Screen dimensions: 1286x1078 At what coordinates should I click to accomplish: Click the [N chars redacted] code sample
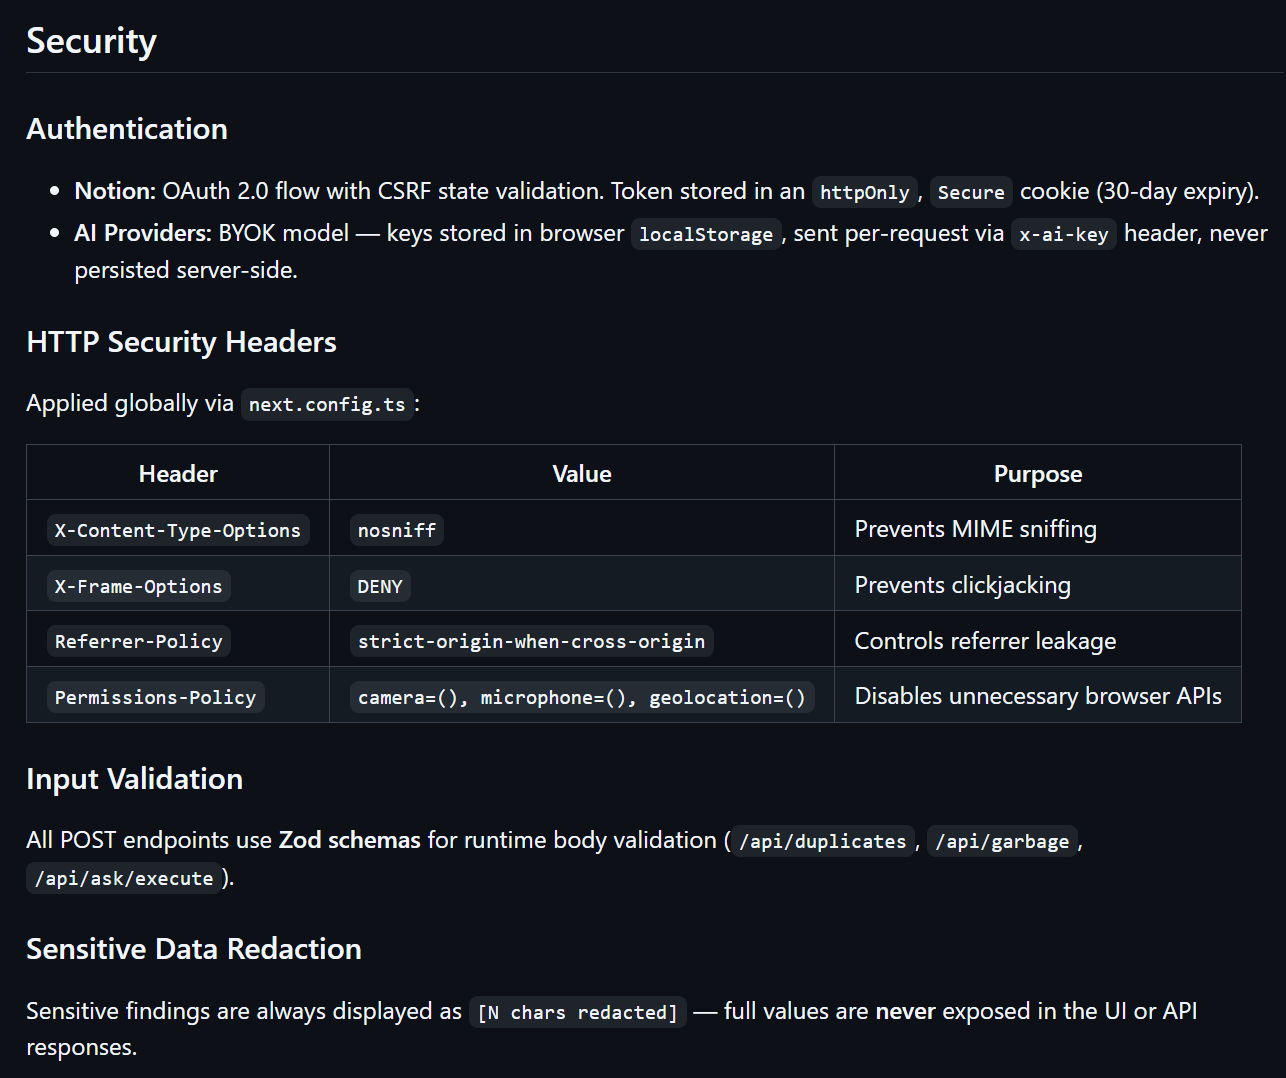(577, 1012)
